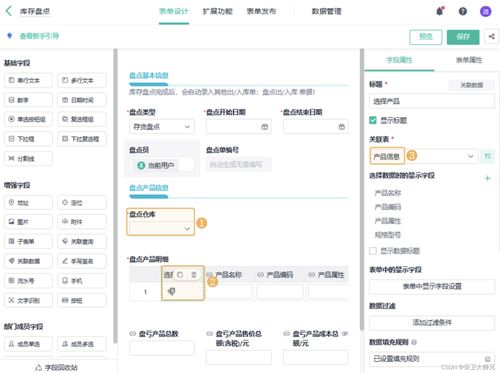
Task: Add a 关联查询 field
Action: click(x=82, y=241)
